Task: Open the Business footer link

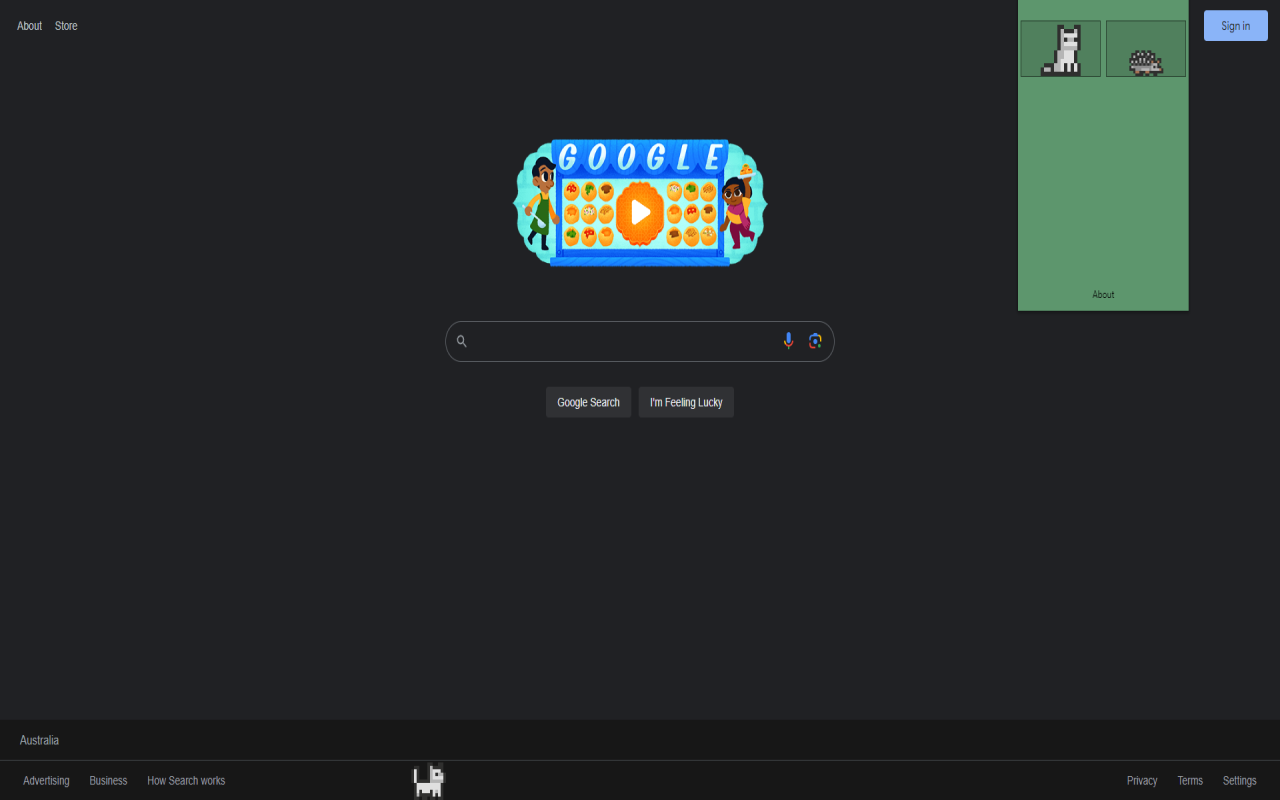Action: [x=108, y=781]
